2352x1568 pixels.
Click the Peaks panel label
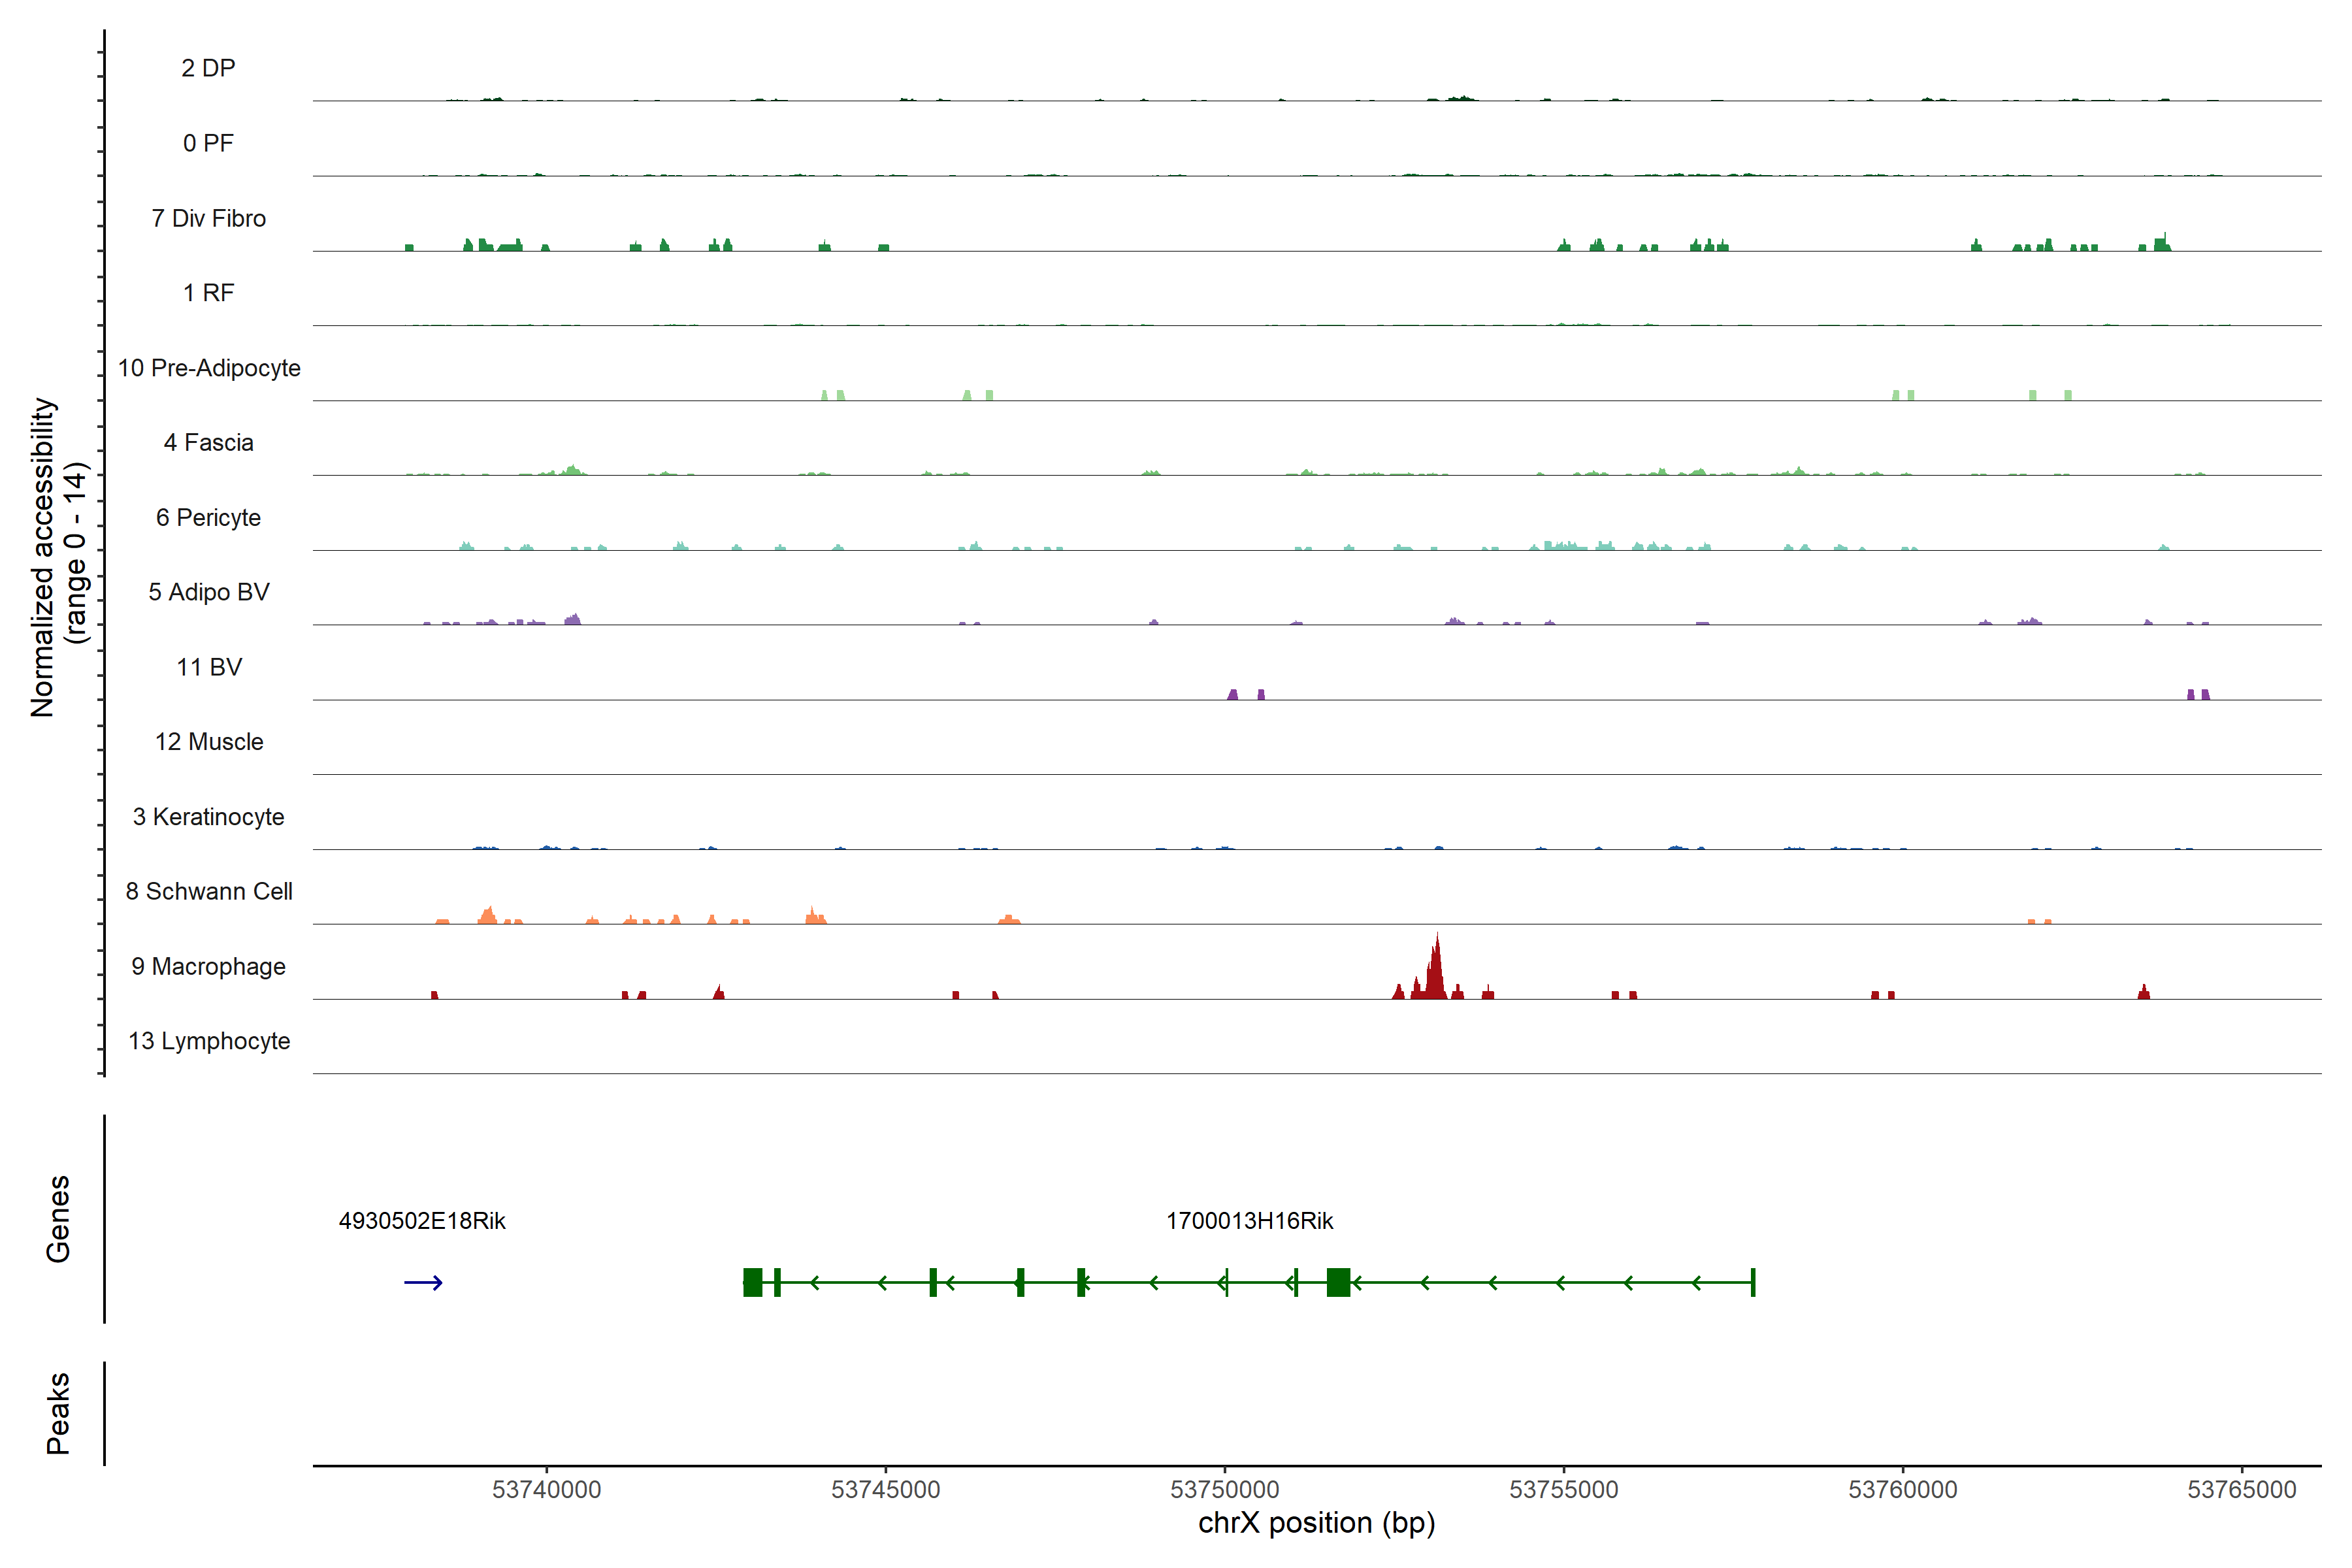(58, 1413)
